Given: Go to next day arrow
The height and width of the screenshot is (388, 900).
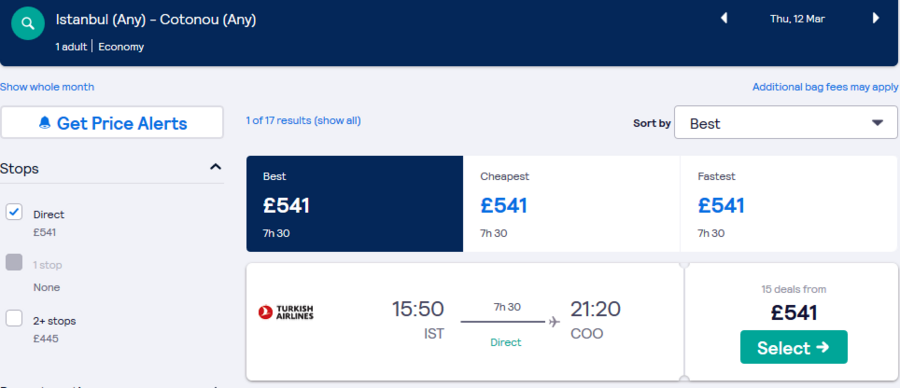Looking at the screenshot, I should pos(876,18).
